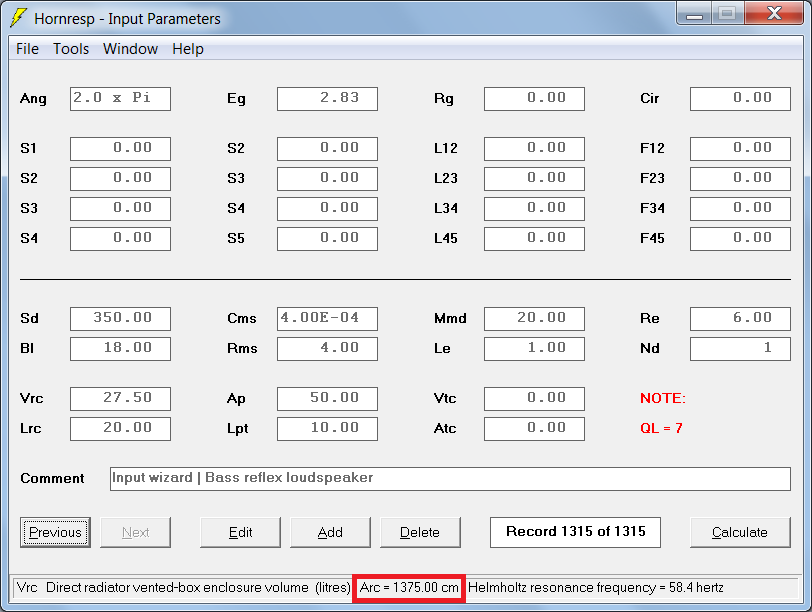The width and height of the screenshot is (812, 612).
Task: Open the Tools menu
Action: pyautogui.click(x=71, y=49)
